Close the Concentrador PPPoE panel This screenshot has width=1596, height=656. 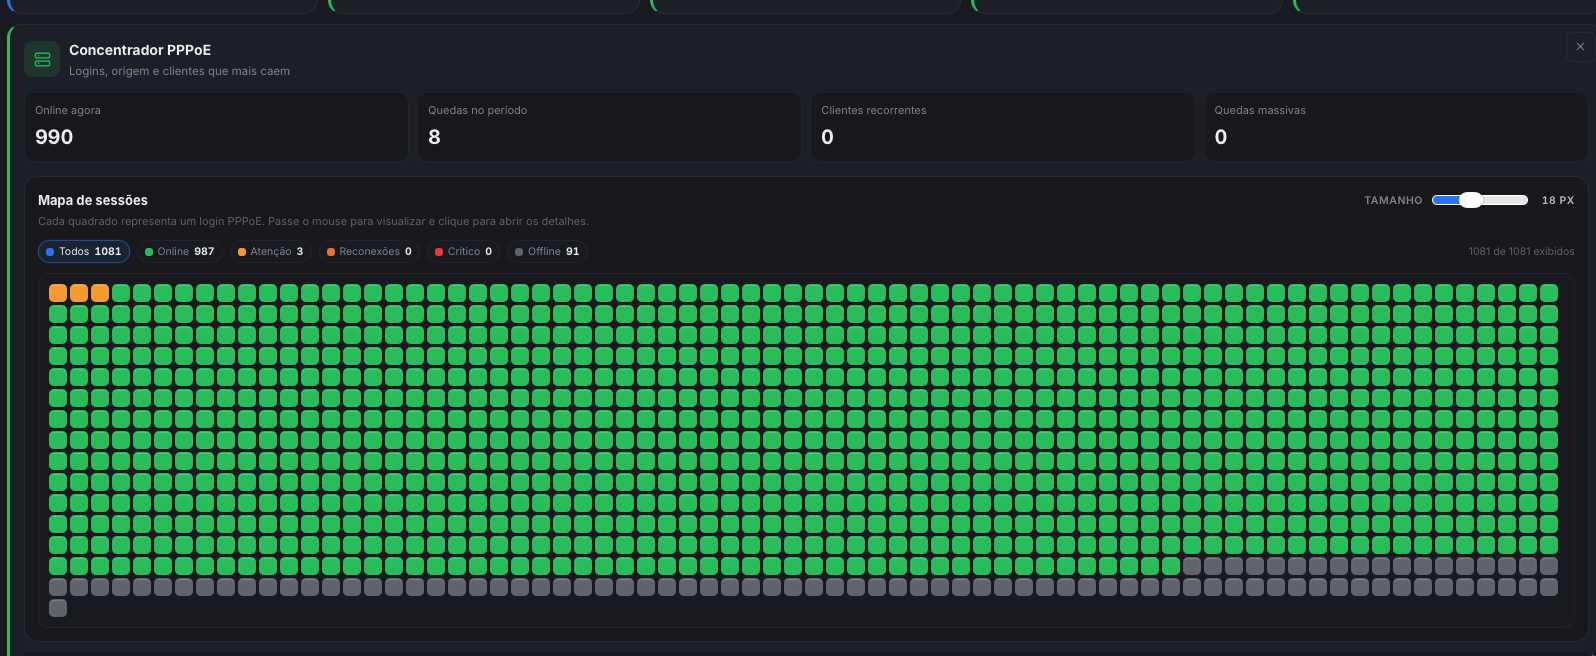pos(1580,47)
